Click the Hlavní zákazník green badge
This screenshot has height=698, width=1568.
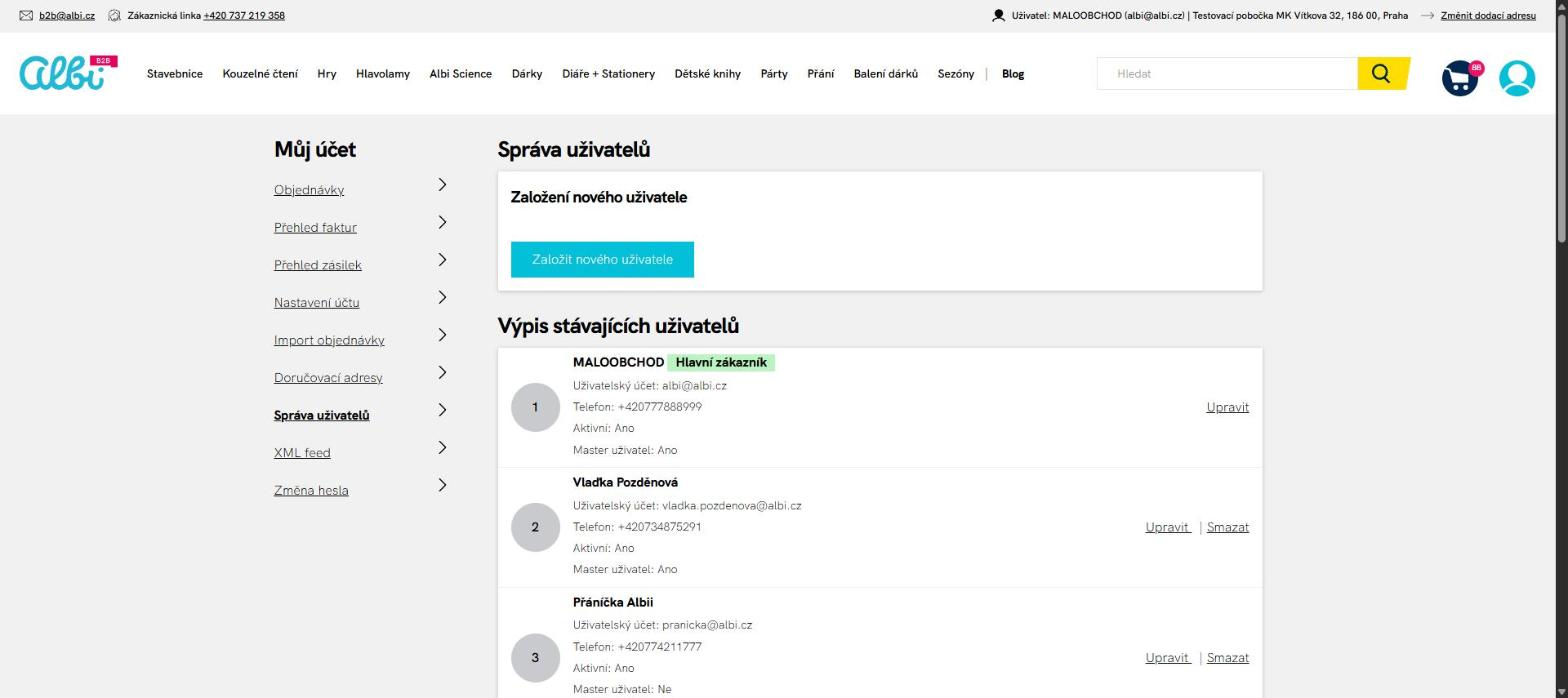pyautogui.click(x=721, y=362)
